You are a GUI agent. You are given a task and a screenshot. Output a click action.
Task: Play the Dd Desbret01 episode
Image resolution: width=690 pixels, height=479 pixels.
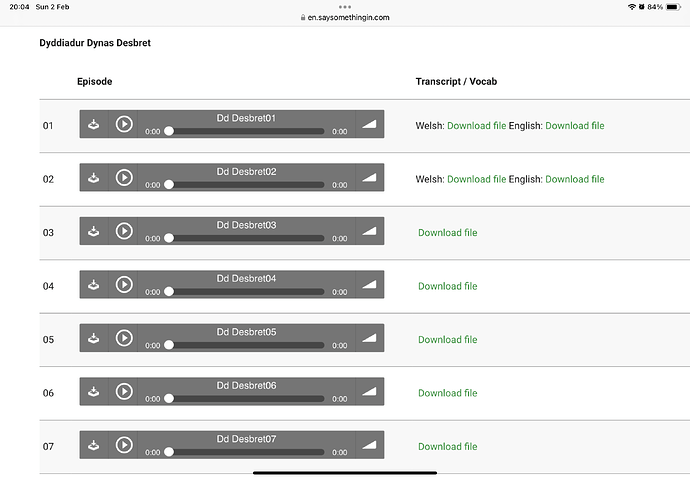click(124, 124)
